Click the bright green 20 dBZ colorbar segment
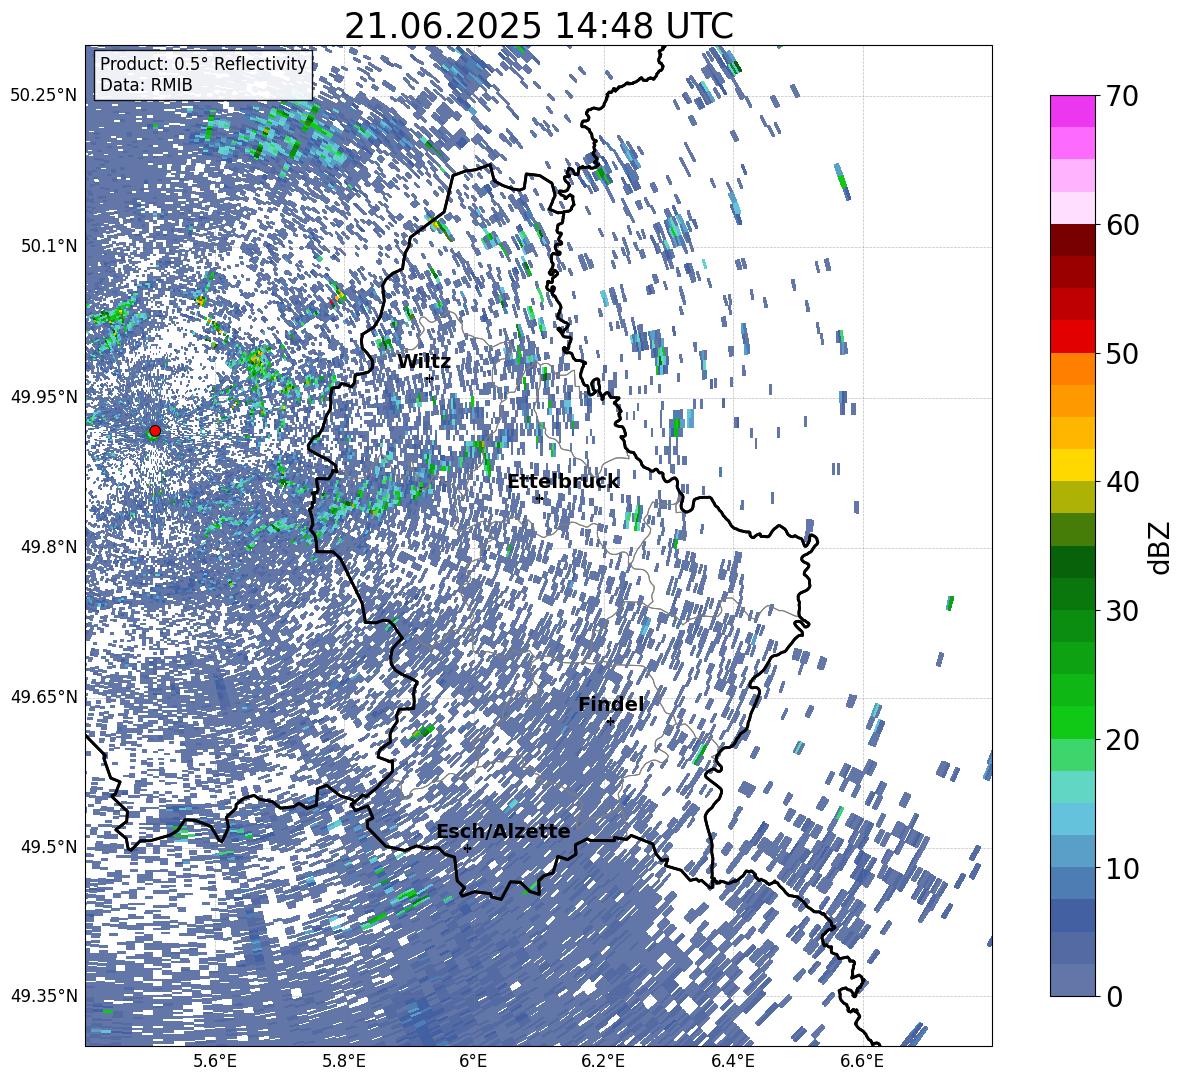Screen dimensions: 1184x1081 tap(1072, 722)
